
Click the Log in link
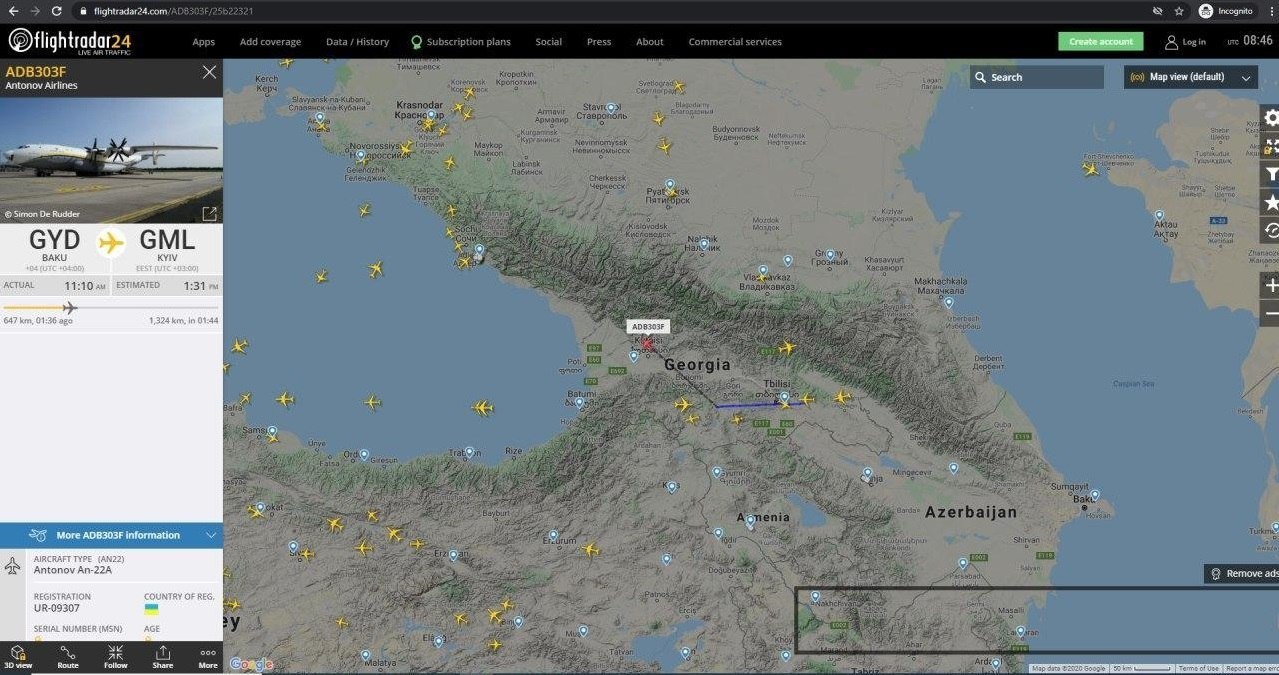(1194, 42)
